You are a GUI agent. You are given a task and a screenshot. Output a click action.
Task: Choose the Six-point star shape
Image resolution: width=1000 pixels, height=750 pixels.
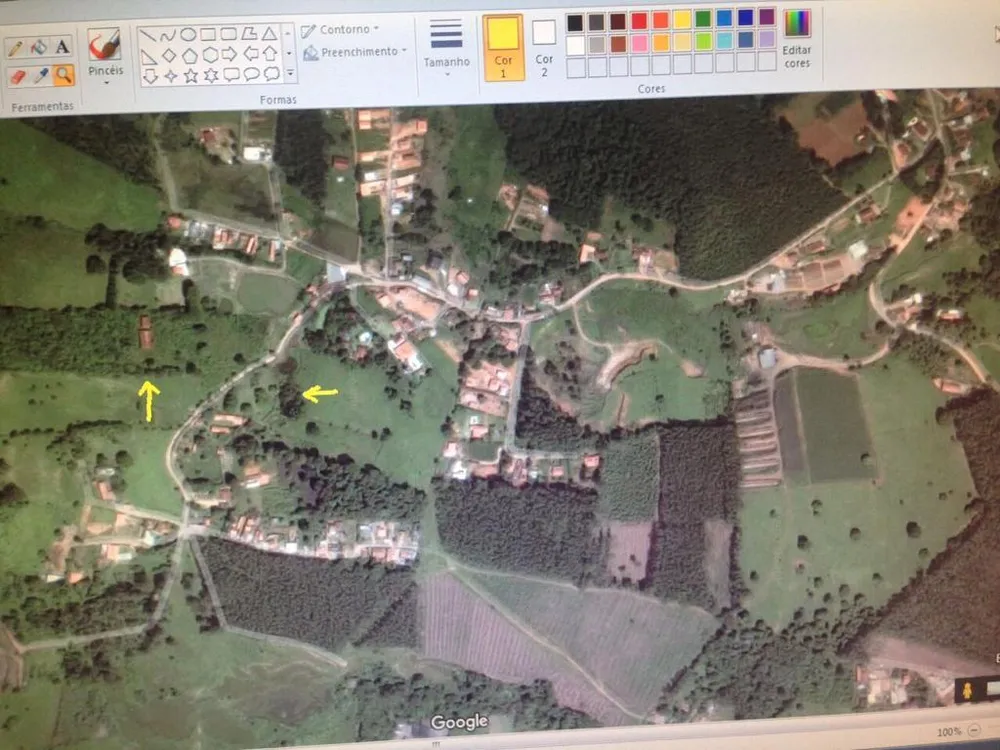coord(211,75)
